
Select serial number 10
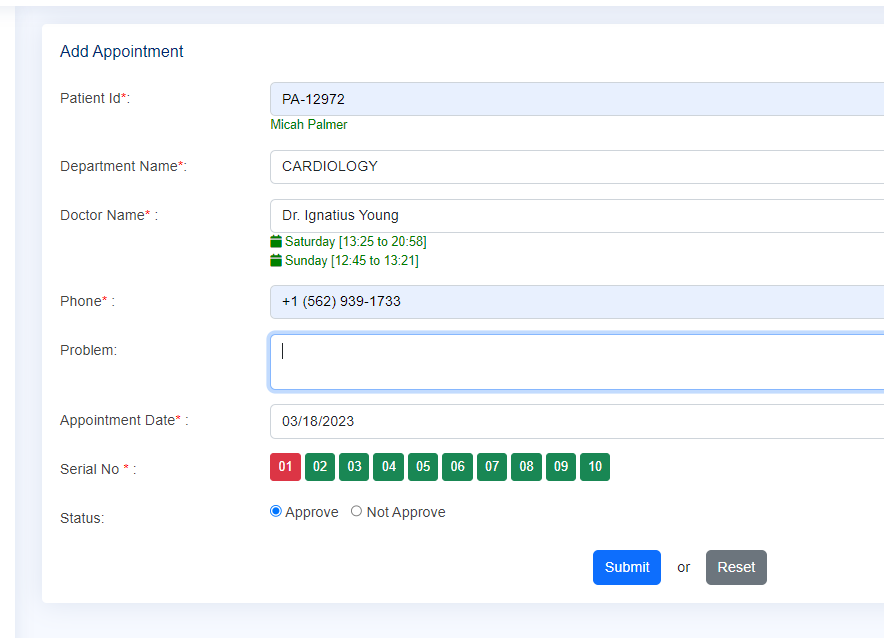point(595,467)
